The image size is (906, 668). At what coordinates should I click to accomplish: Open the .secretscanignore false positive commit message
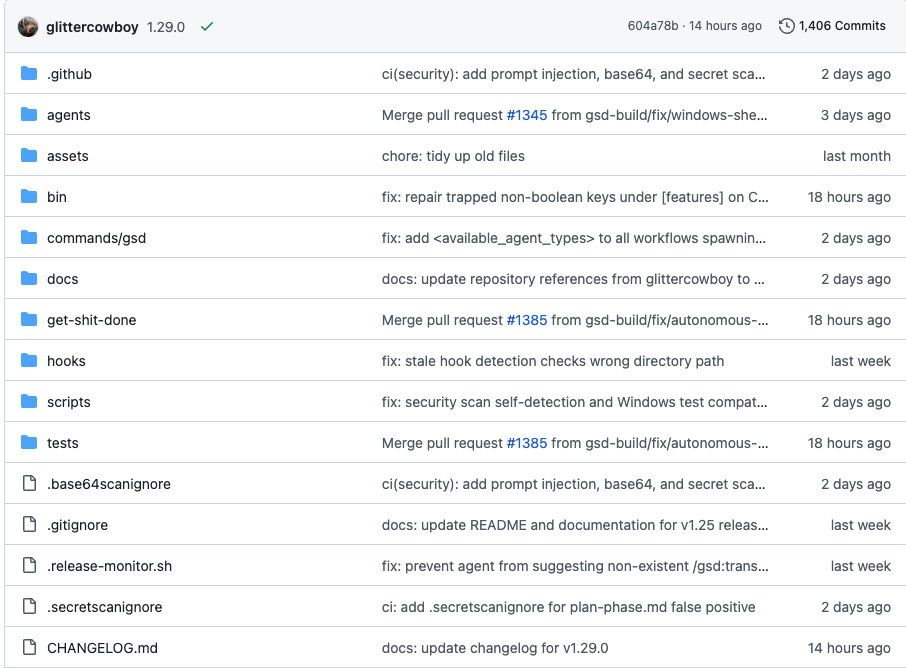coord(569,607)
